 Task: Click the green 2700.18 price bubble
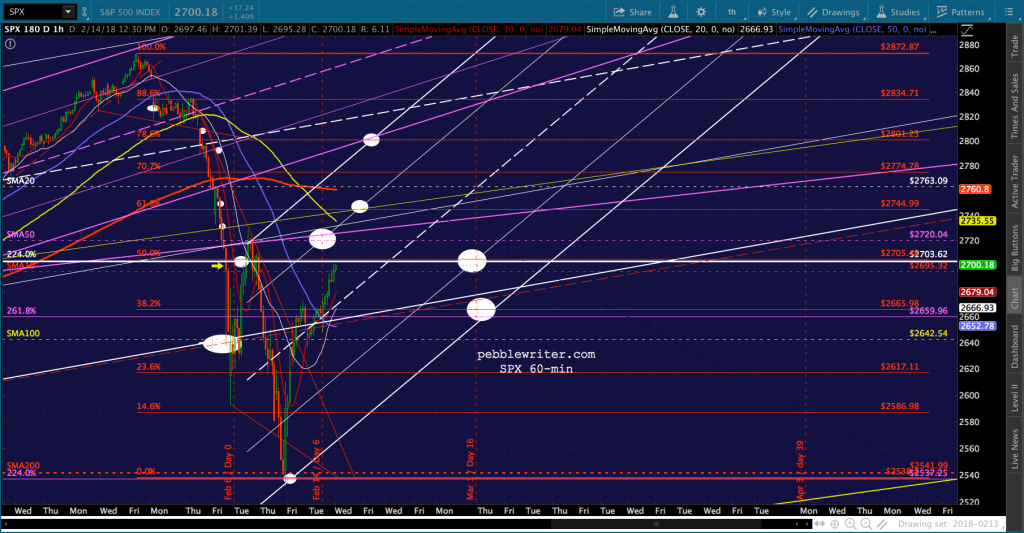[x=977, y=265]
